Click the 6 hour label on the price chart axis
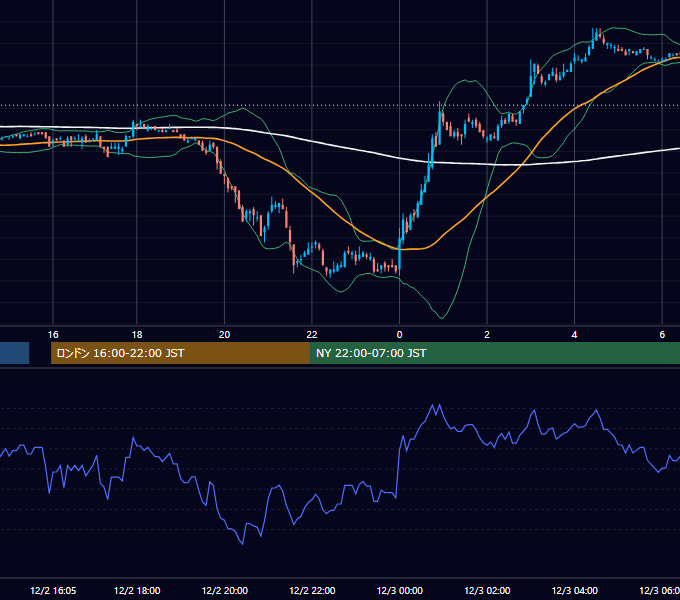680x600 pixels. (x=662, y=335)
